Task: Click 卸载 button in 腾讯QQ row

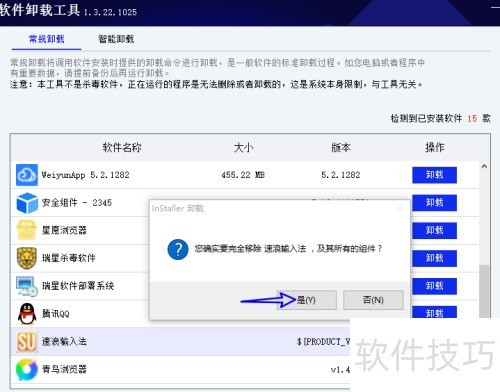Action: [434, 312]
